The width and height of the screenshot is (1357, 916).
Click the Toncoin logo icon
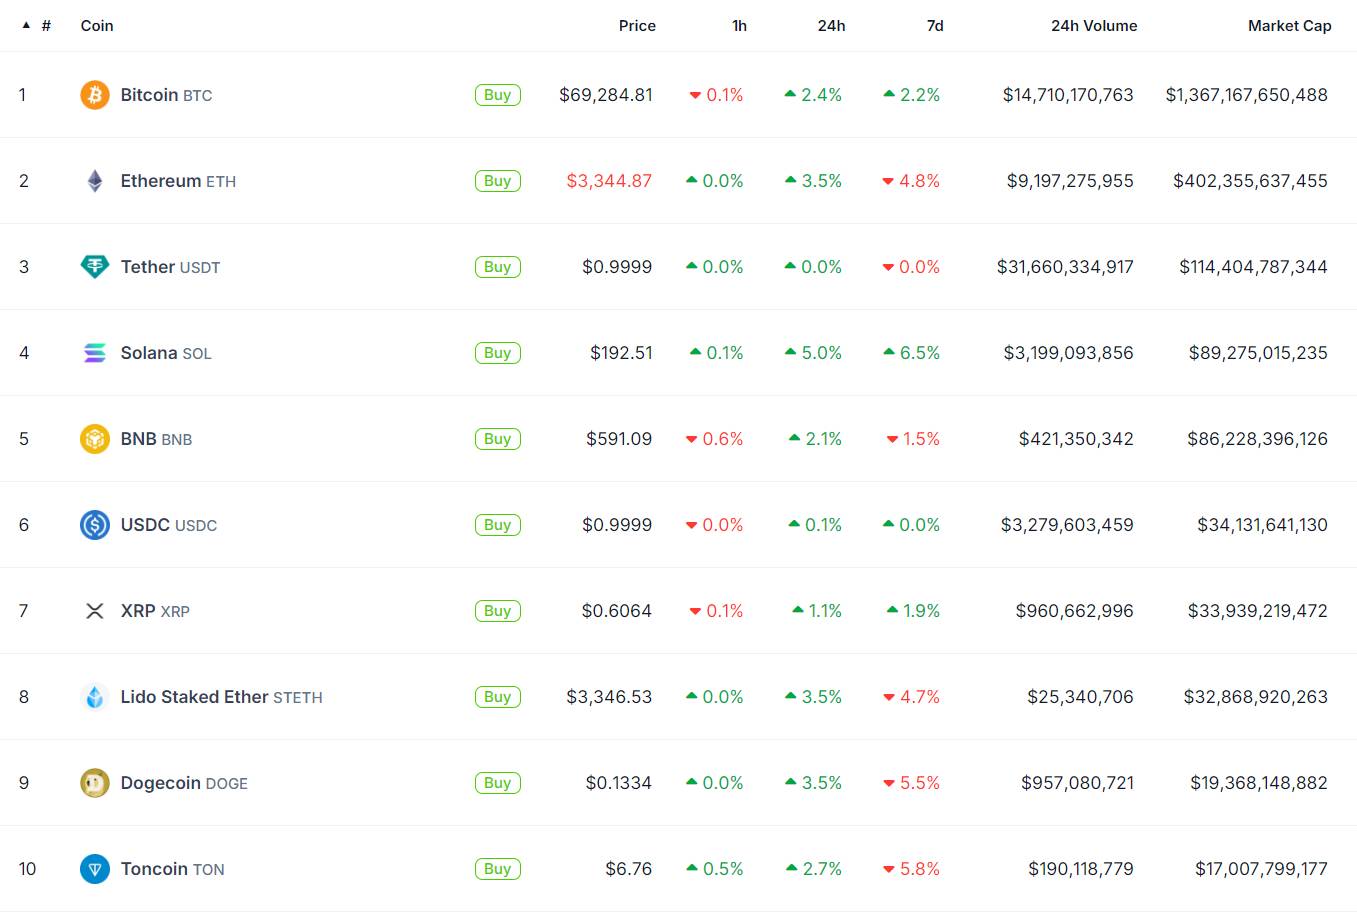point(95,869)
